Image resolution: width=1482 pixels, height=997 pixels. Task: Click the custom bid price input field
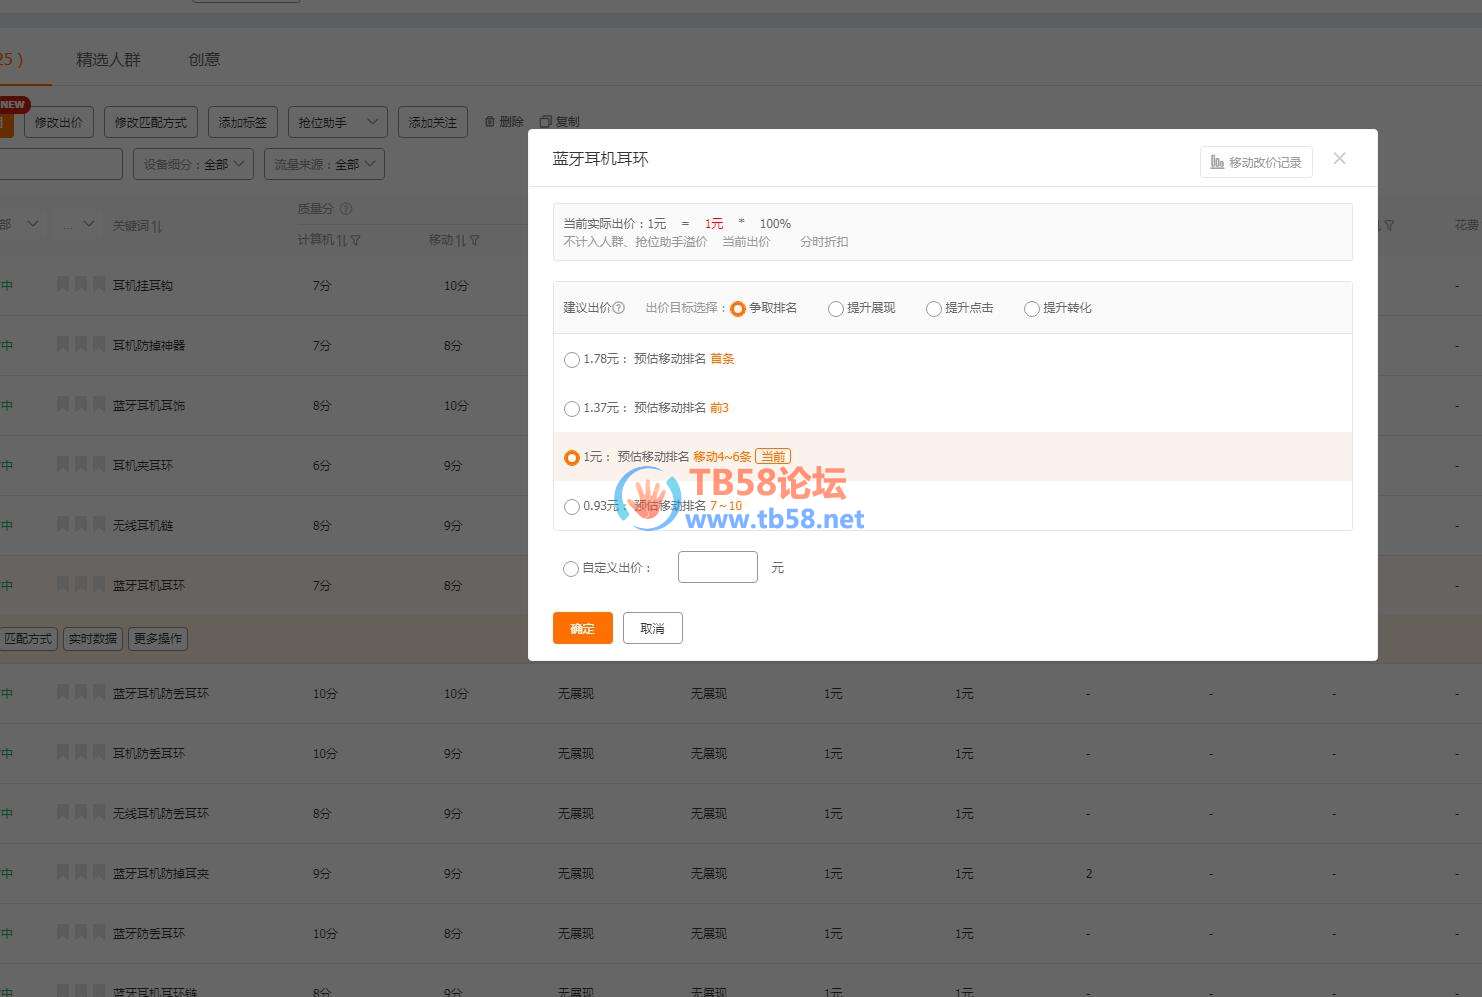(x=718, y=567)
